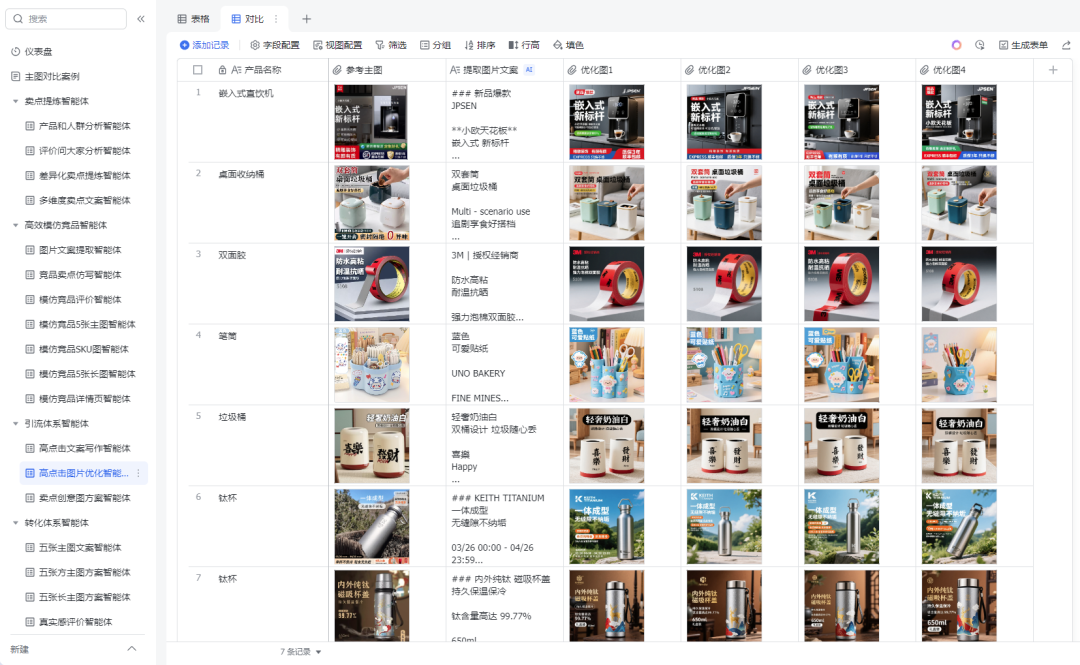Click the colorful gradient circle icon

pos(957,45)
